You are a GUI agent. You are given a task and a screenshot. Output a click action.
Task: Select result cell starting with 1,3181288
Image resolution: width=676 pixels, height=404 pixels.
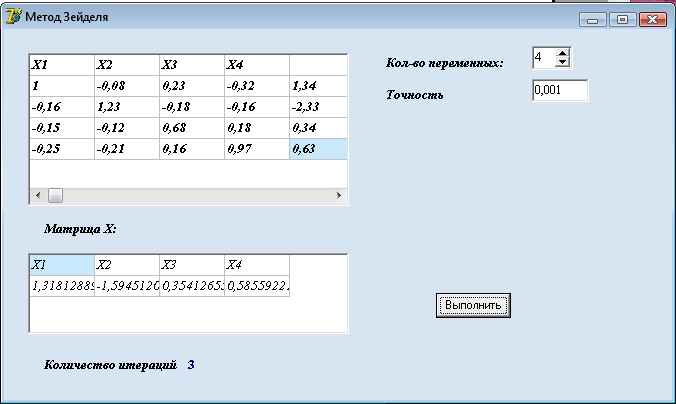[x=62, y=286]
